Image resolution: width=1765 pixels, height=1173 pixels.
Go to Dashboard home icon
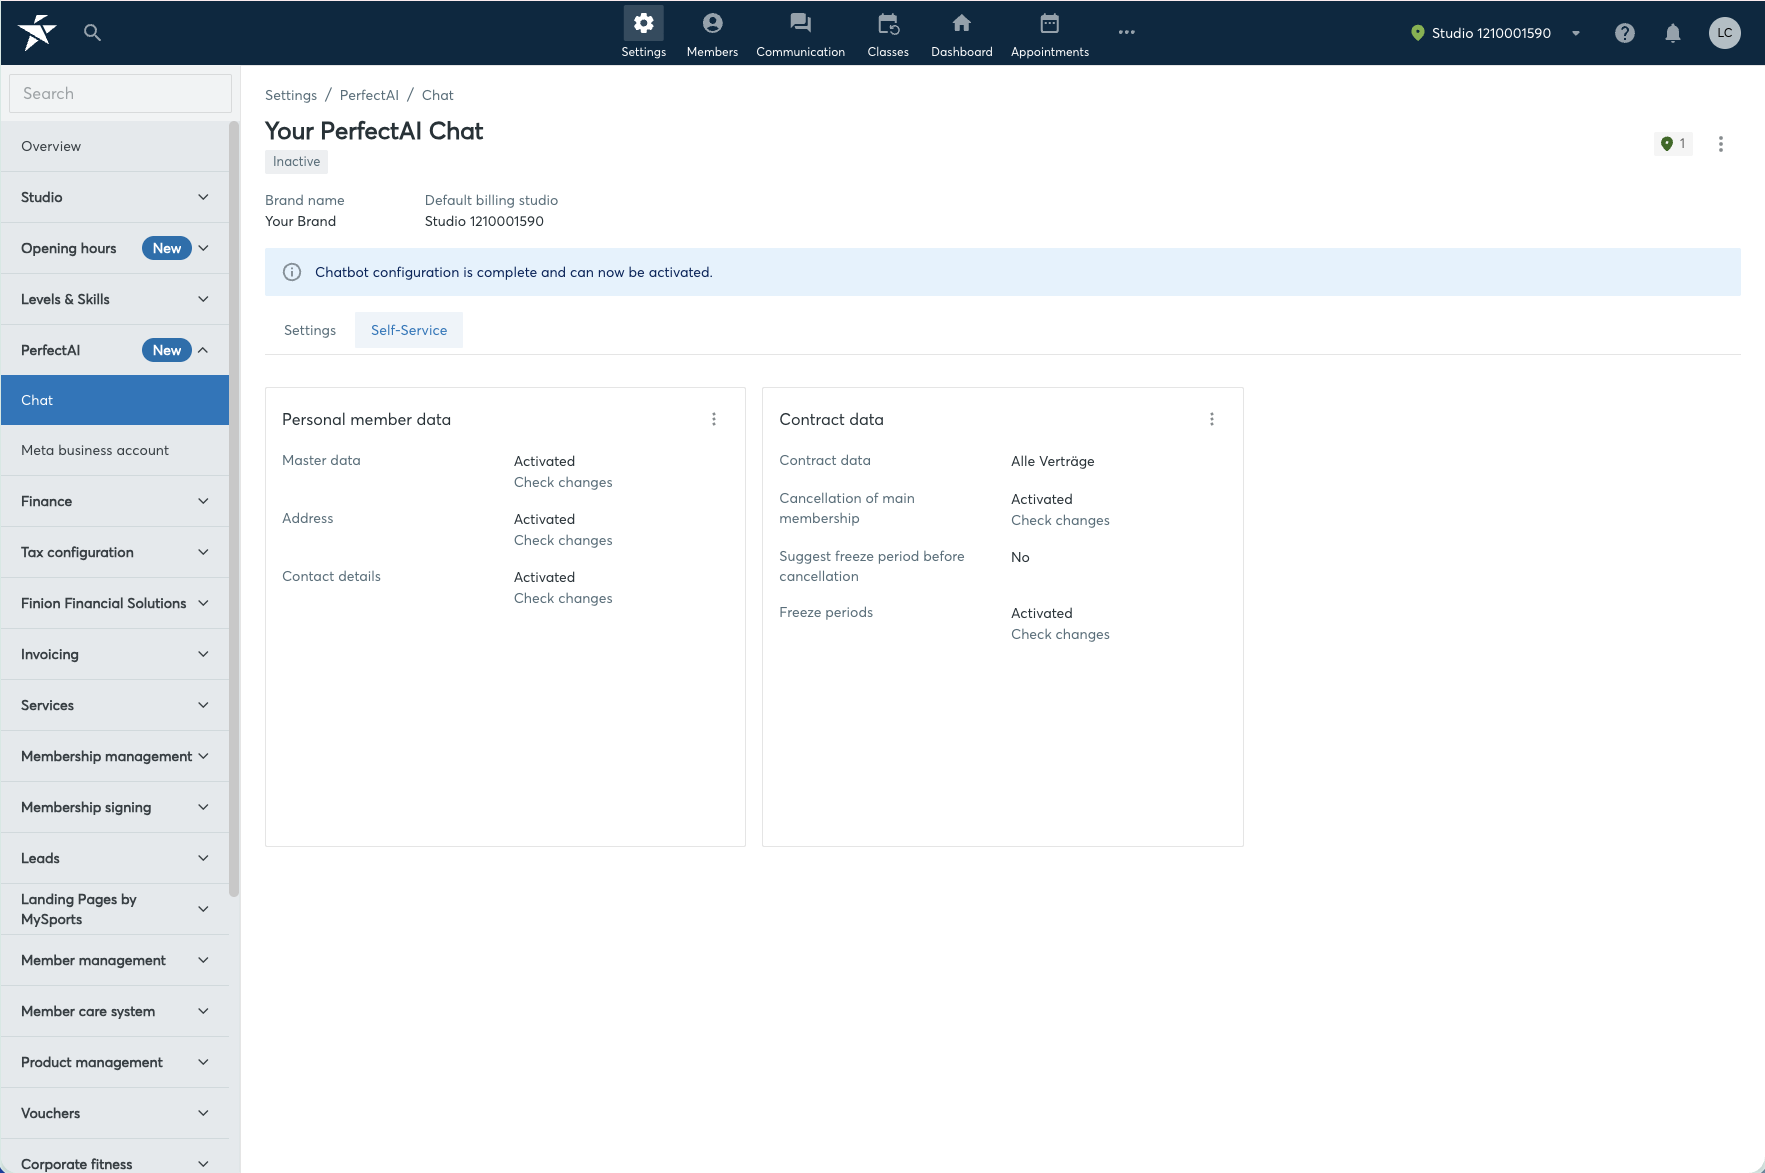[961, 23]
